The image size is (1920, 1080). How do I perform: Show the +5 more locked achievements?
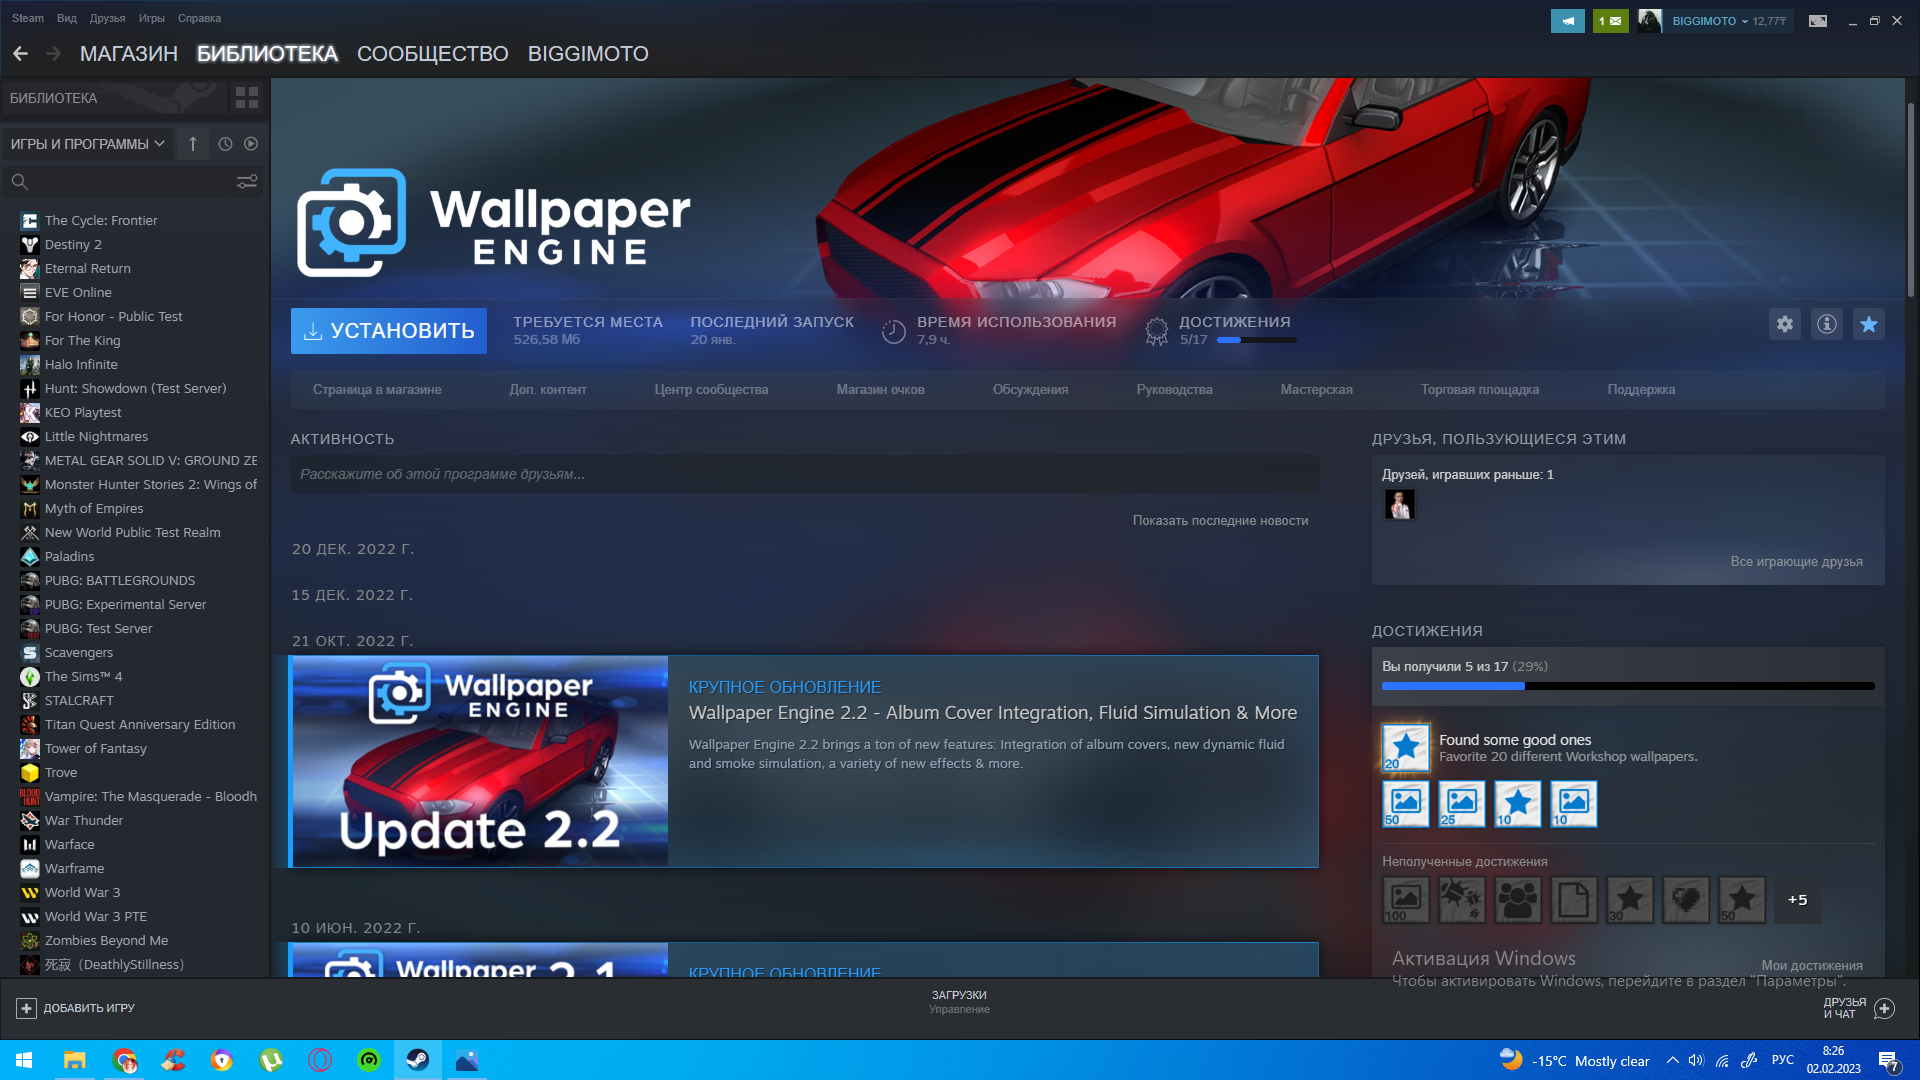[x=1798, y=899]
